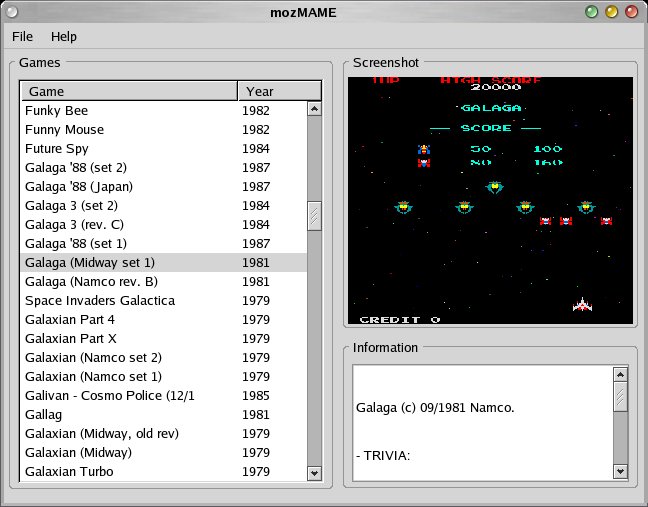
Task: Click Information panel scroll-down arrow
Action: point(620,471)
